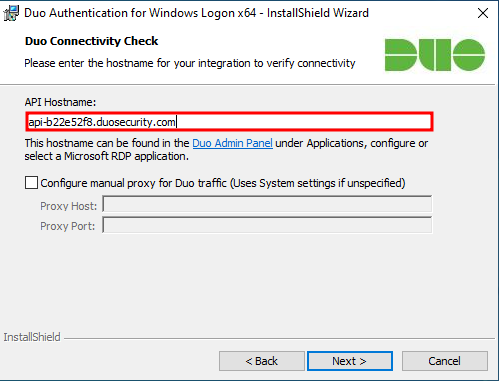The height and width of the screenshot is (381, 499).
Task: Go to the previous step with Back
Action: [x=262, y=361]
